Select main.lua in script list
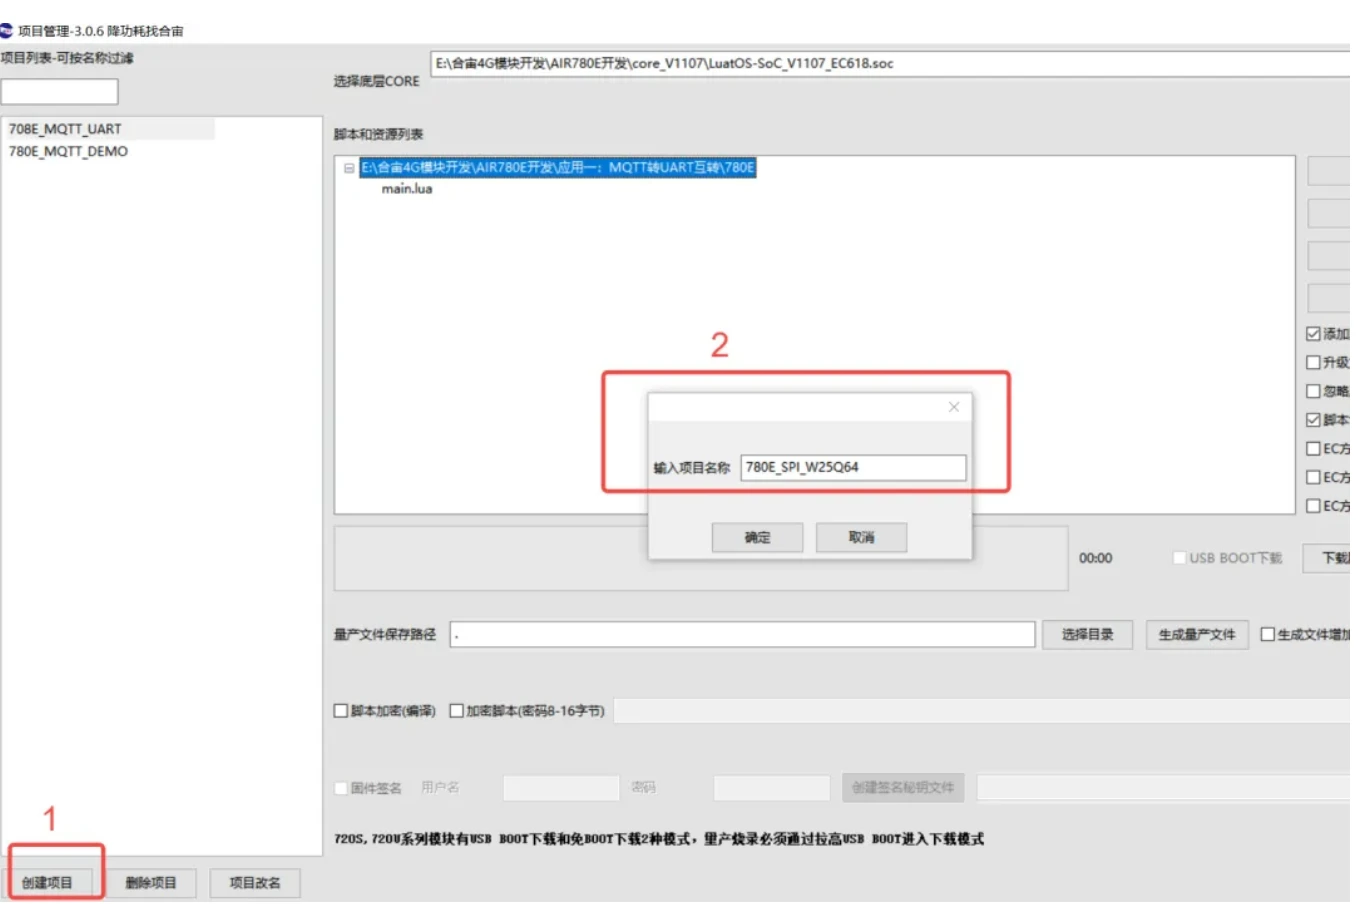Viewport: 1356px width, 904px height. click(407, 189)
